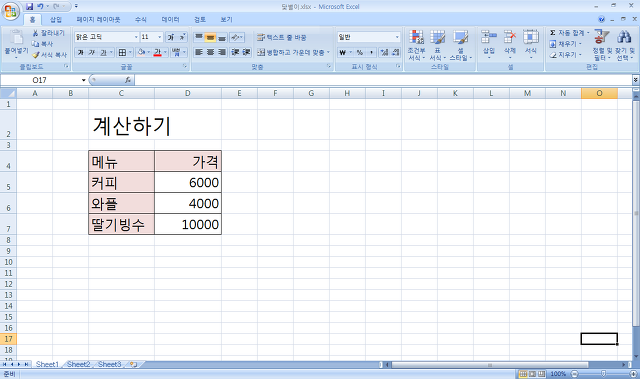Save the workbook from quick access toolbar
This screenshot has width=640, height=379.
pos(29,7)
